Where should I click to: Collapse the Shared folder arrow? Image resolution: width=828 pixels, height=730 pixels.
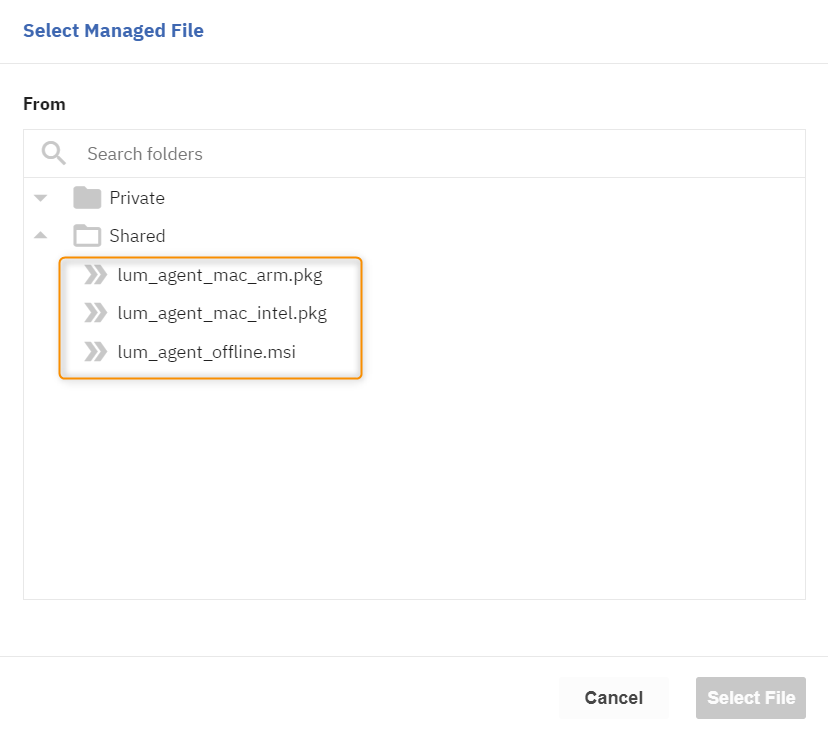coord(41,236)
